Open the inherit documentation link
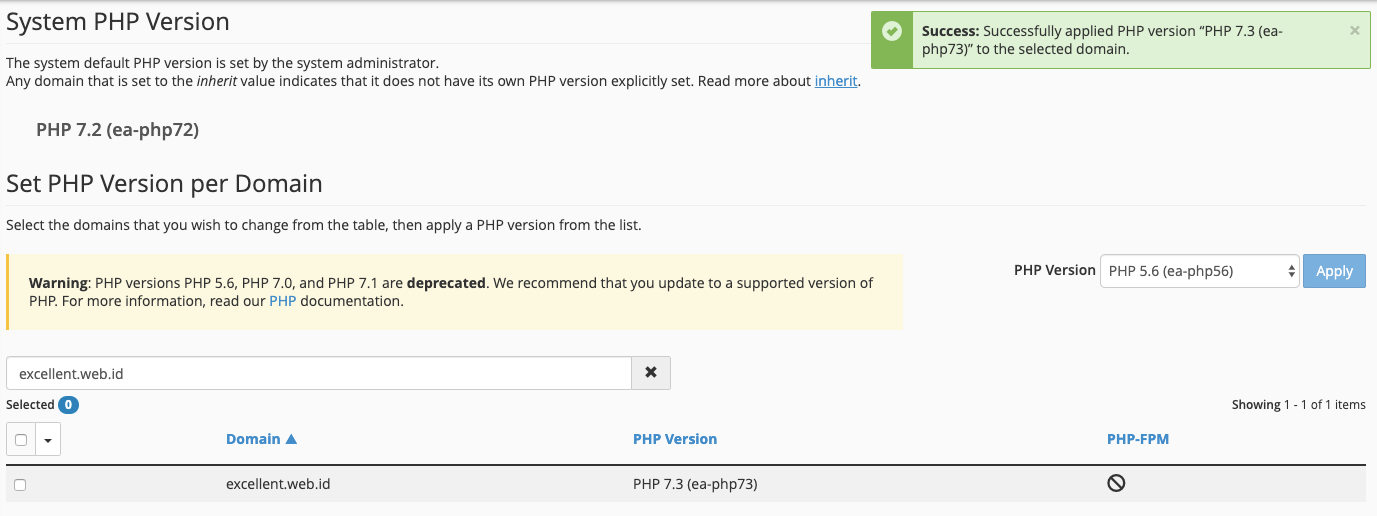 pos(836,81)
